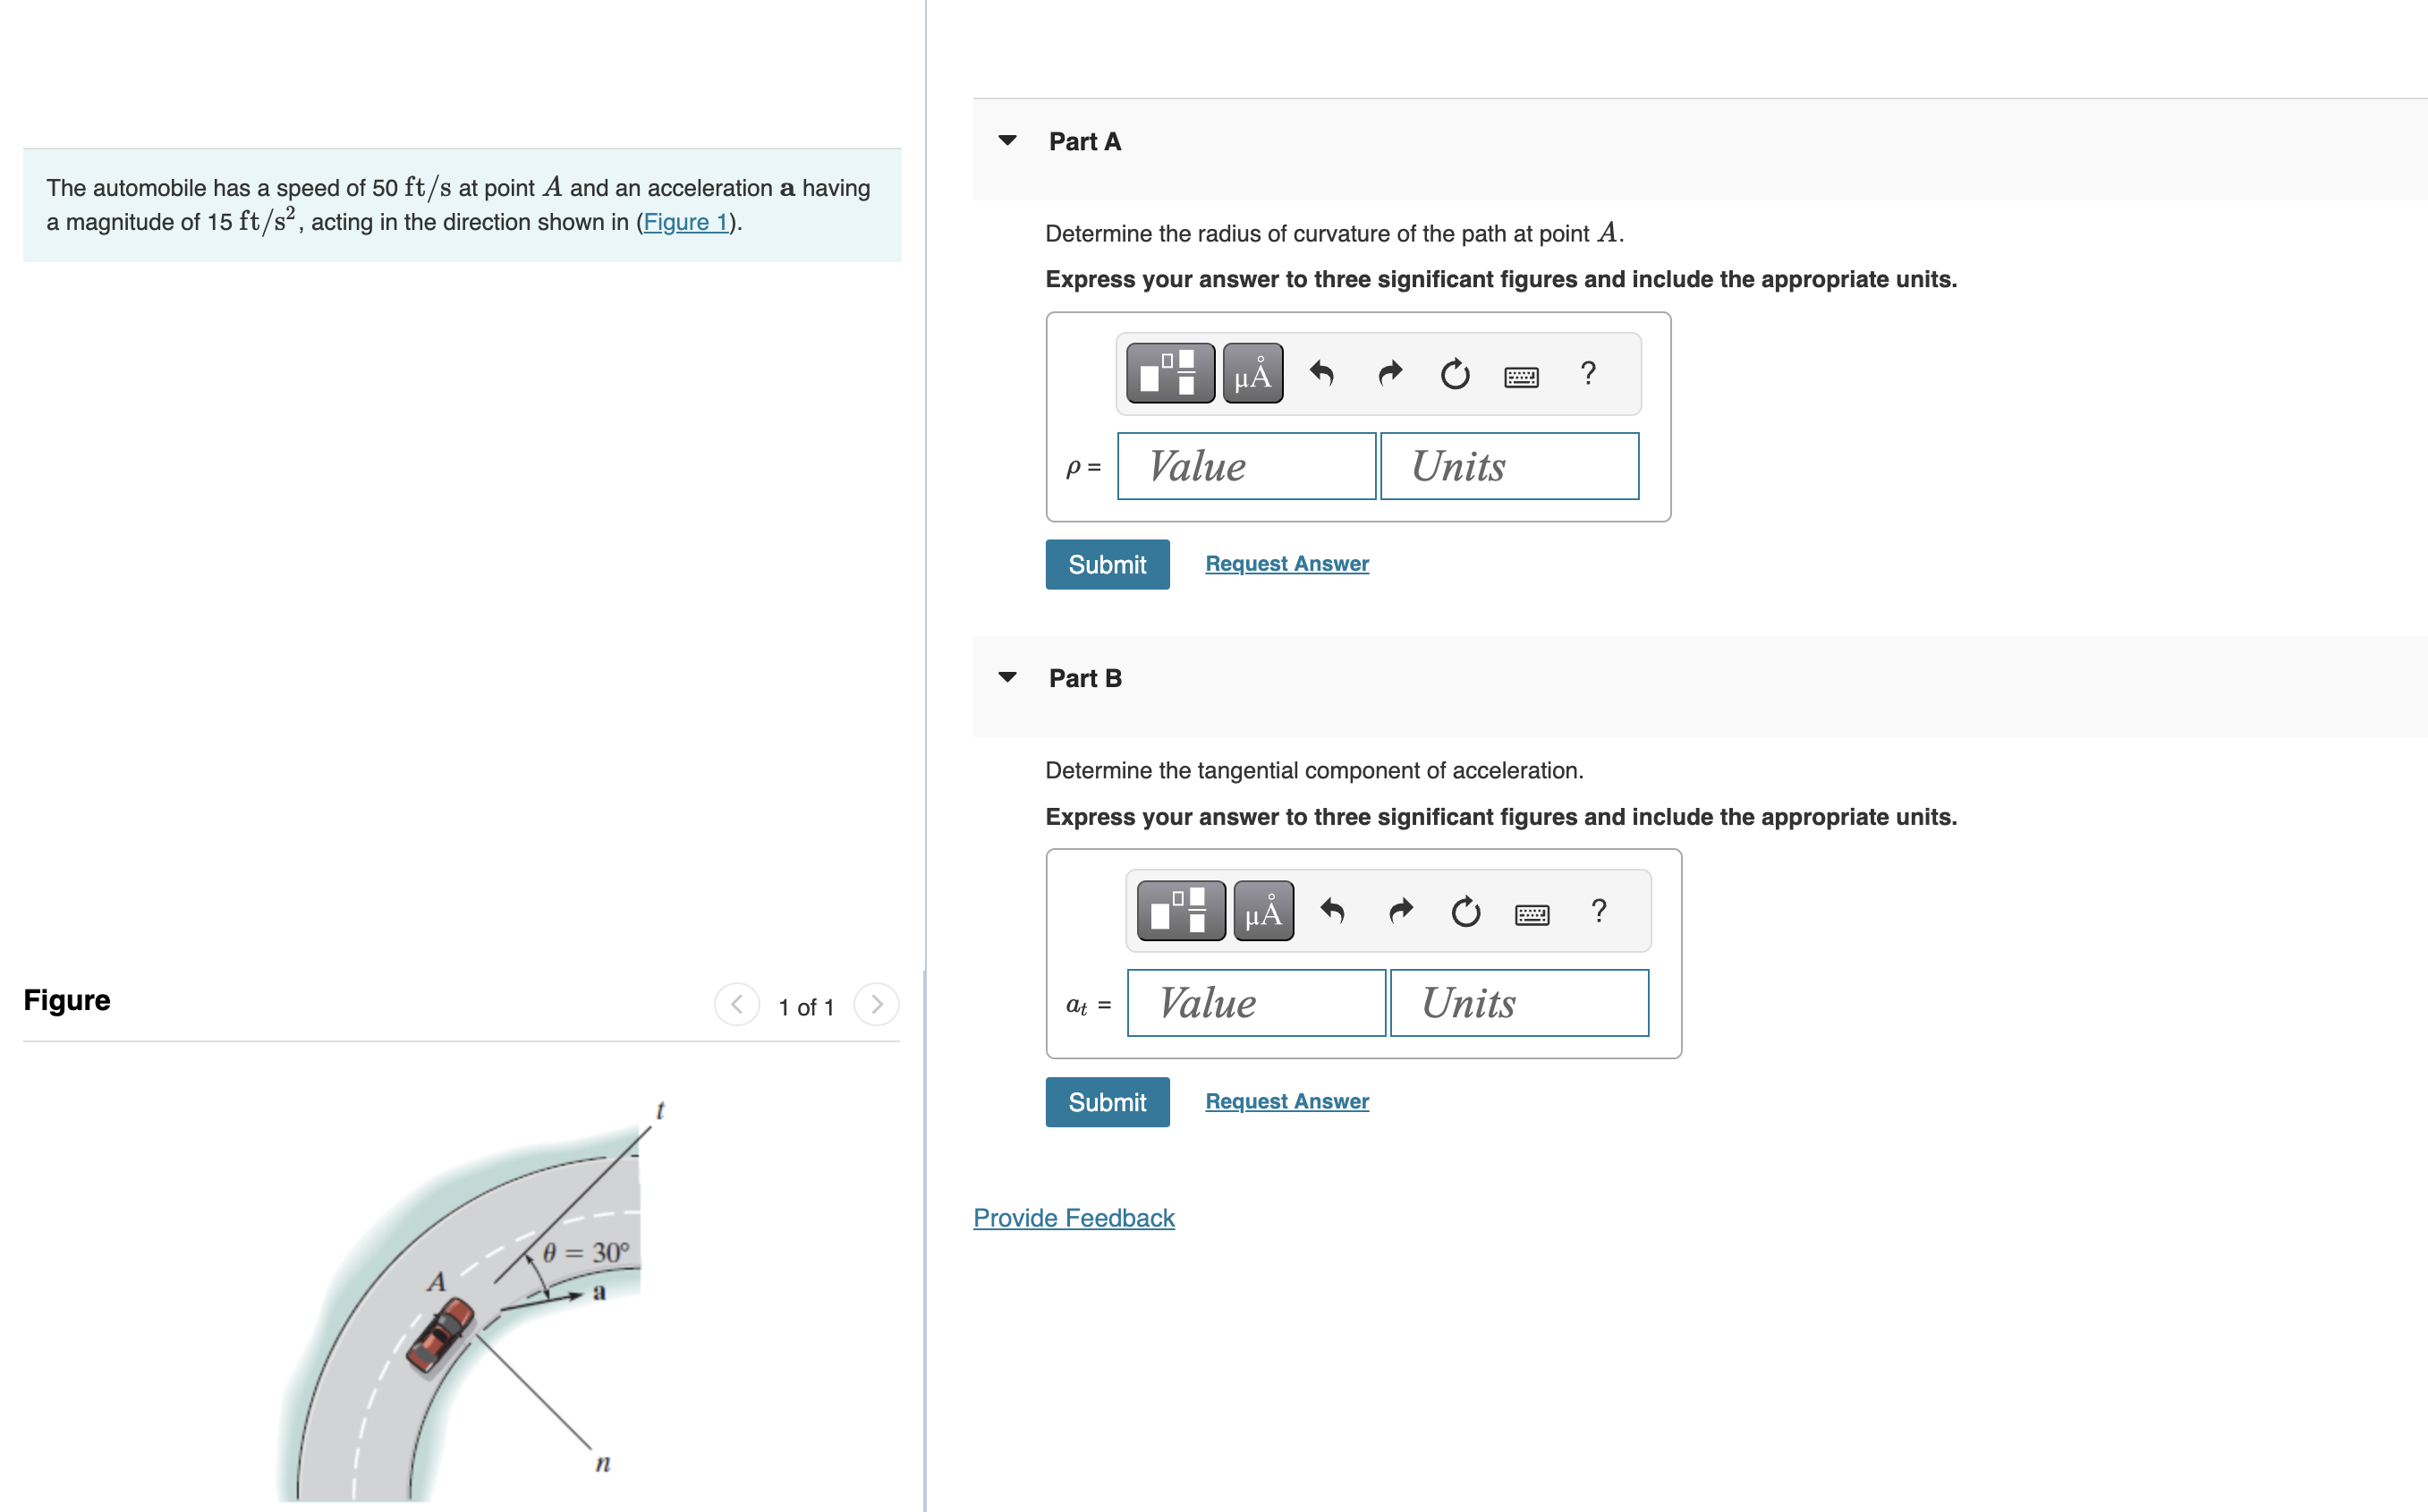
Task: Collapse the Part A section
Action: point(1008,141)
